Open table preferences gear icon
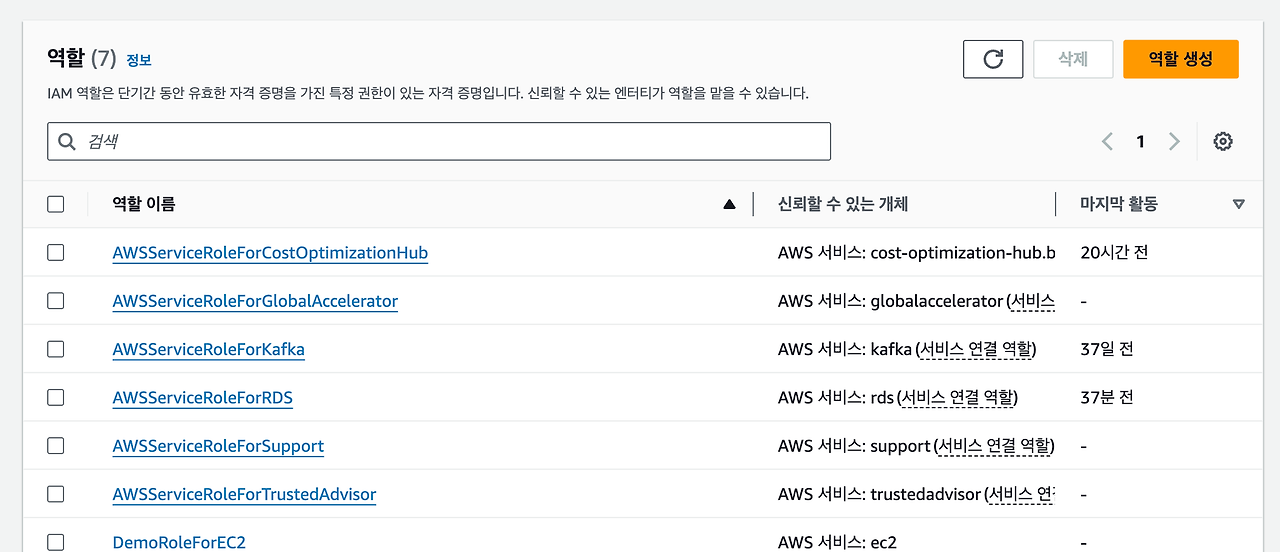This screenshot has height=552, width=1280. (x=1222, y=142)
